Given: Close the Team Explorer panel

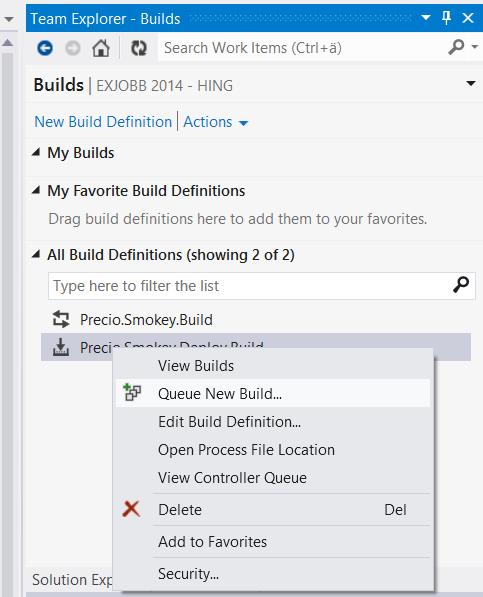Looking at the screenshot, I should click(468, 18).
